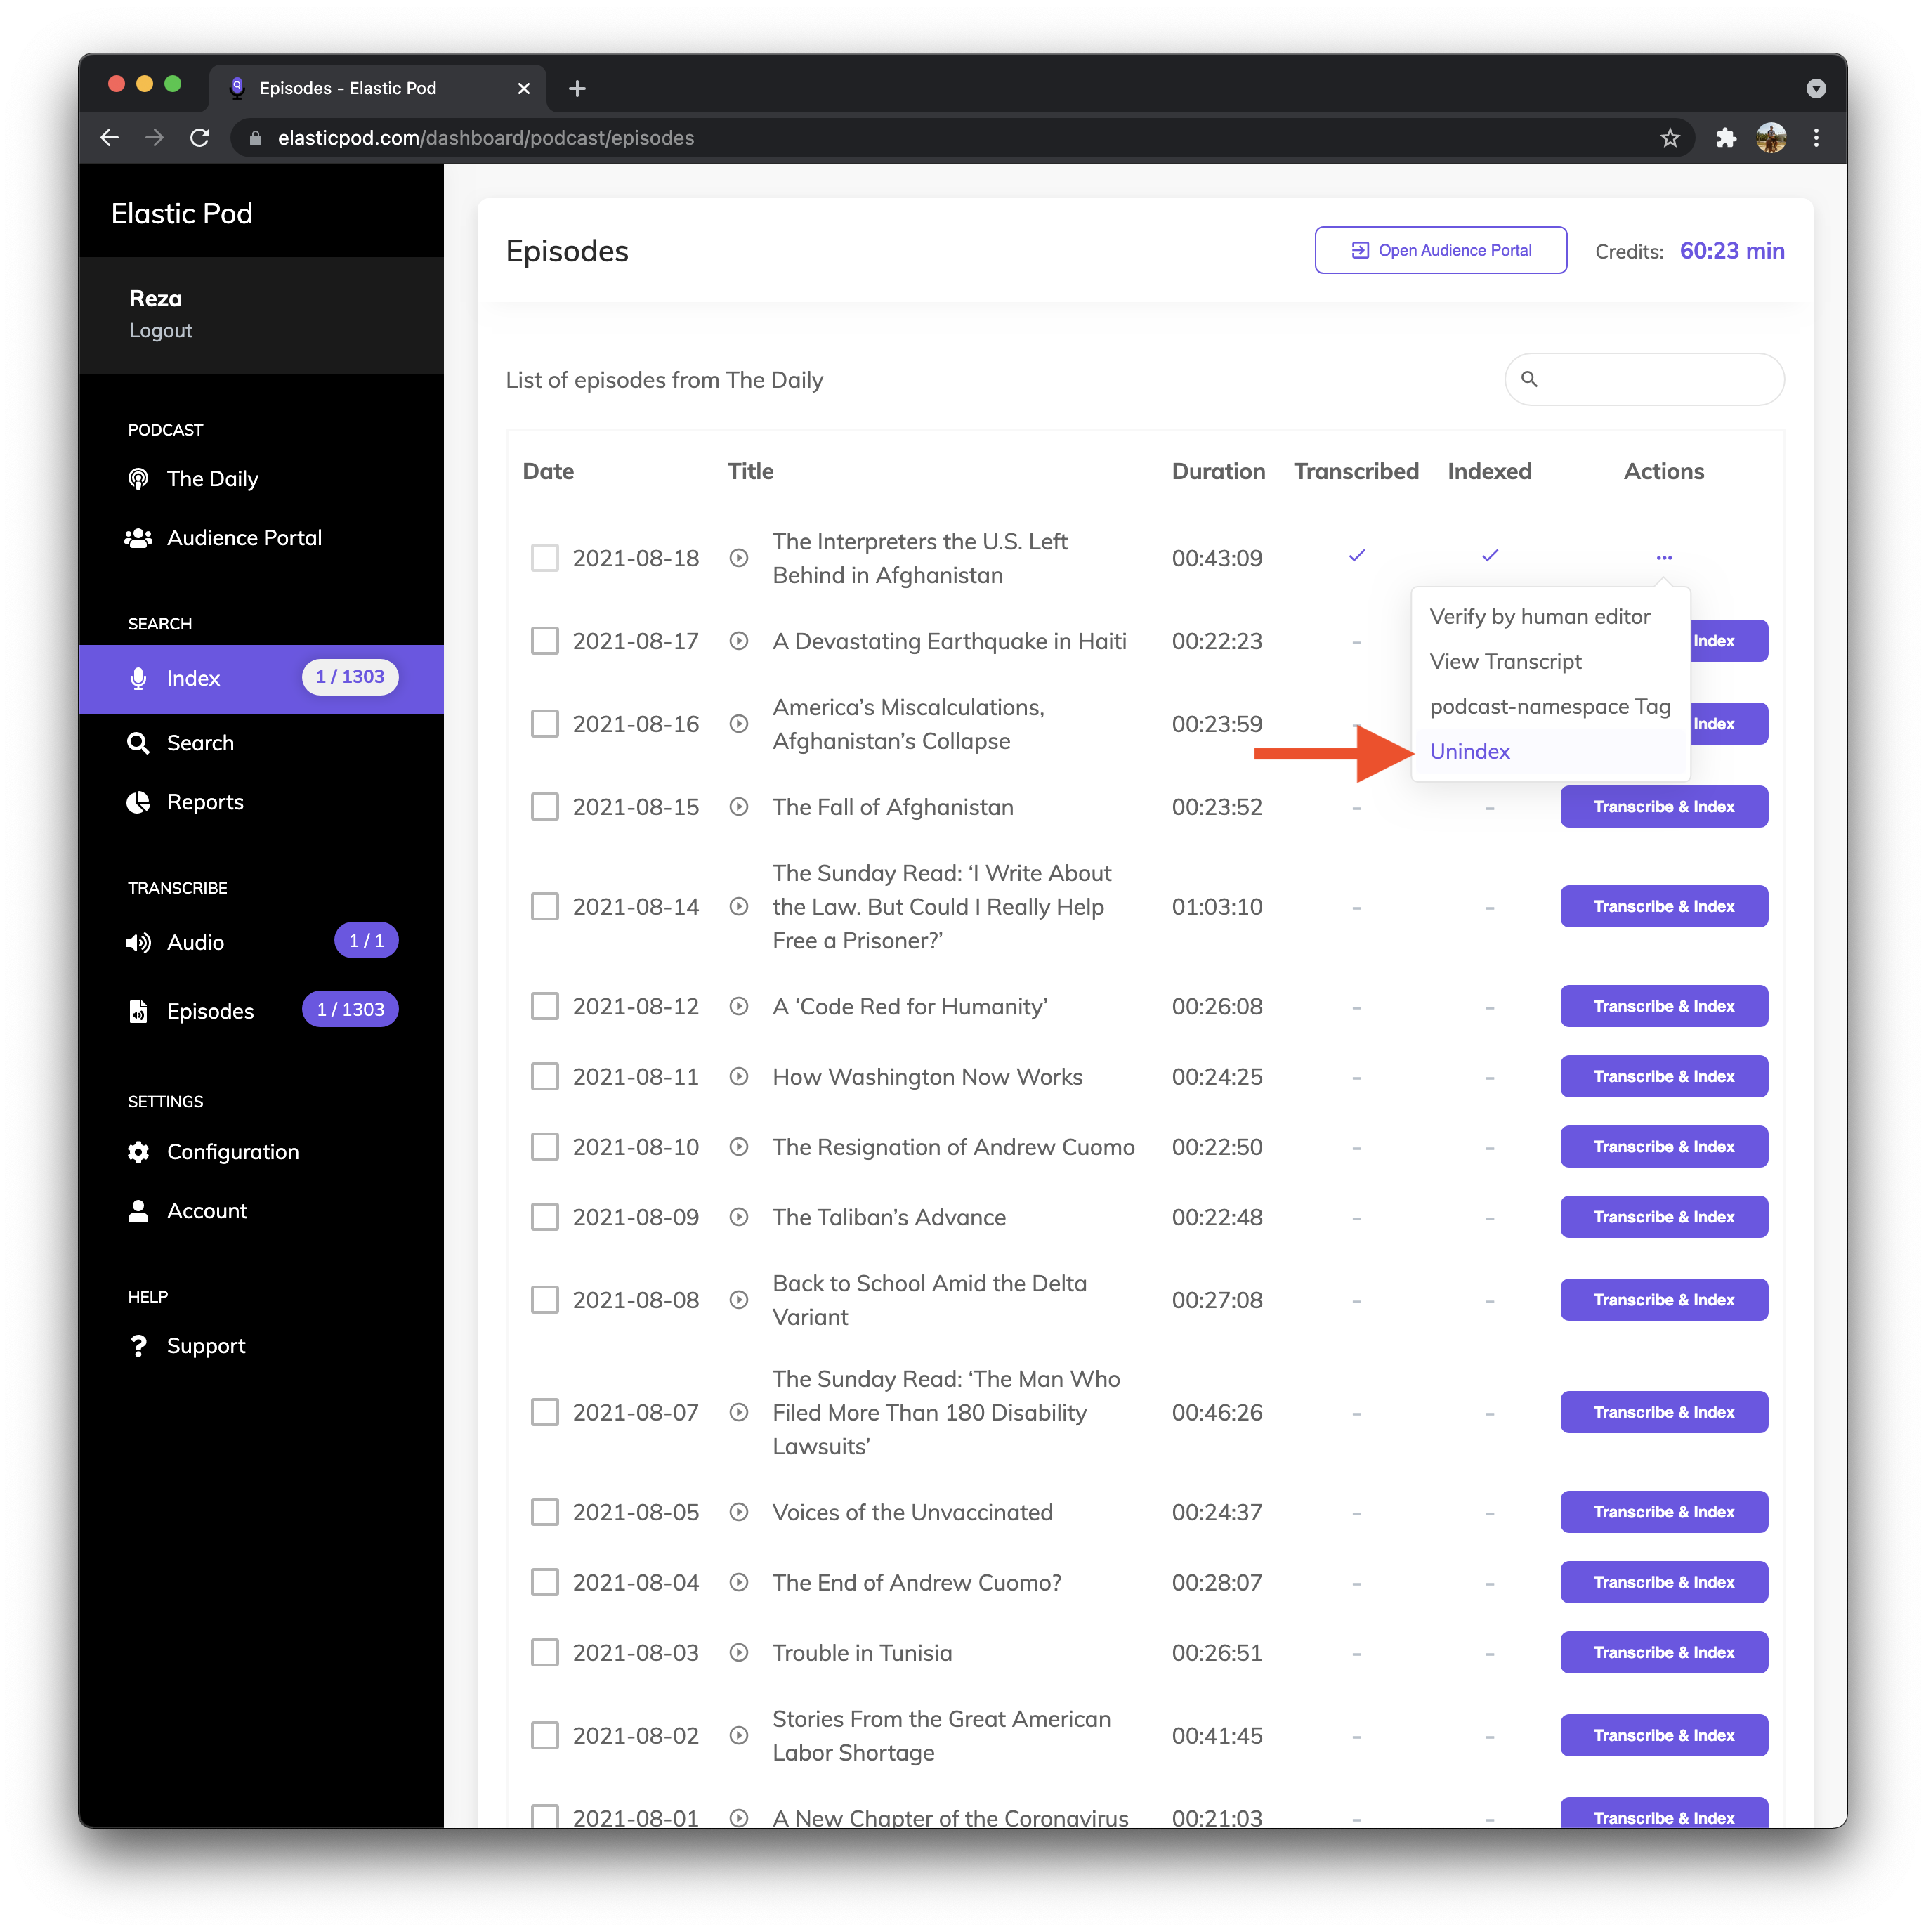Go to Index in sidebar
The height and width of the screenshot is (1932, 1926).
(261, 678)
